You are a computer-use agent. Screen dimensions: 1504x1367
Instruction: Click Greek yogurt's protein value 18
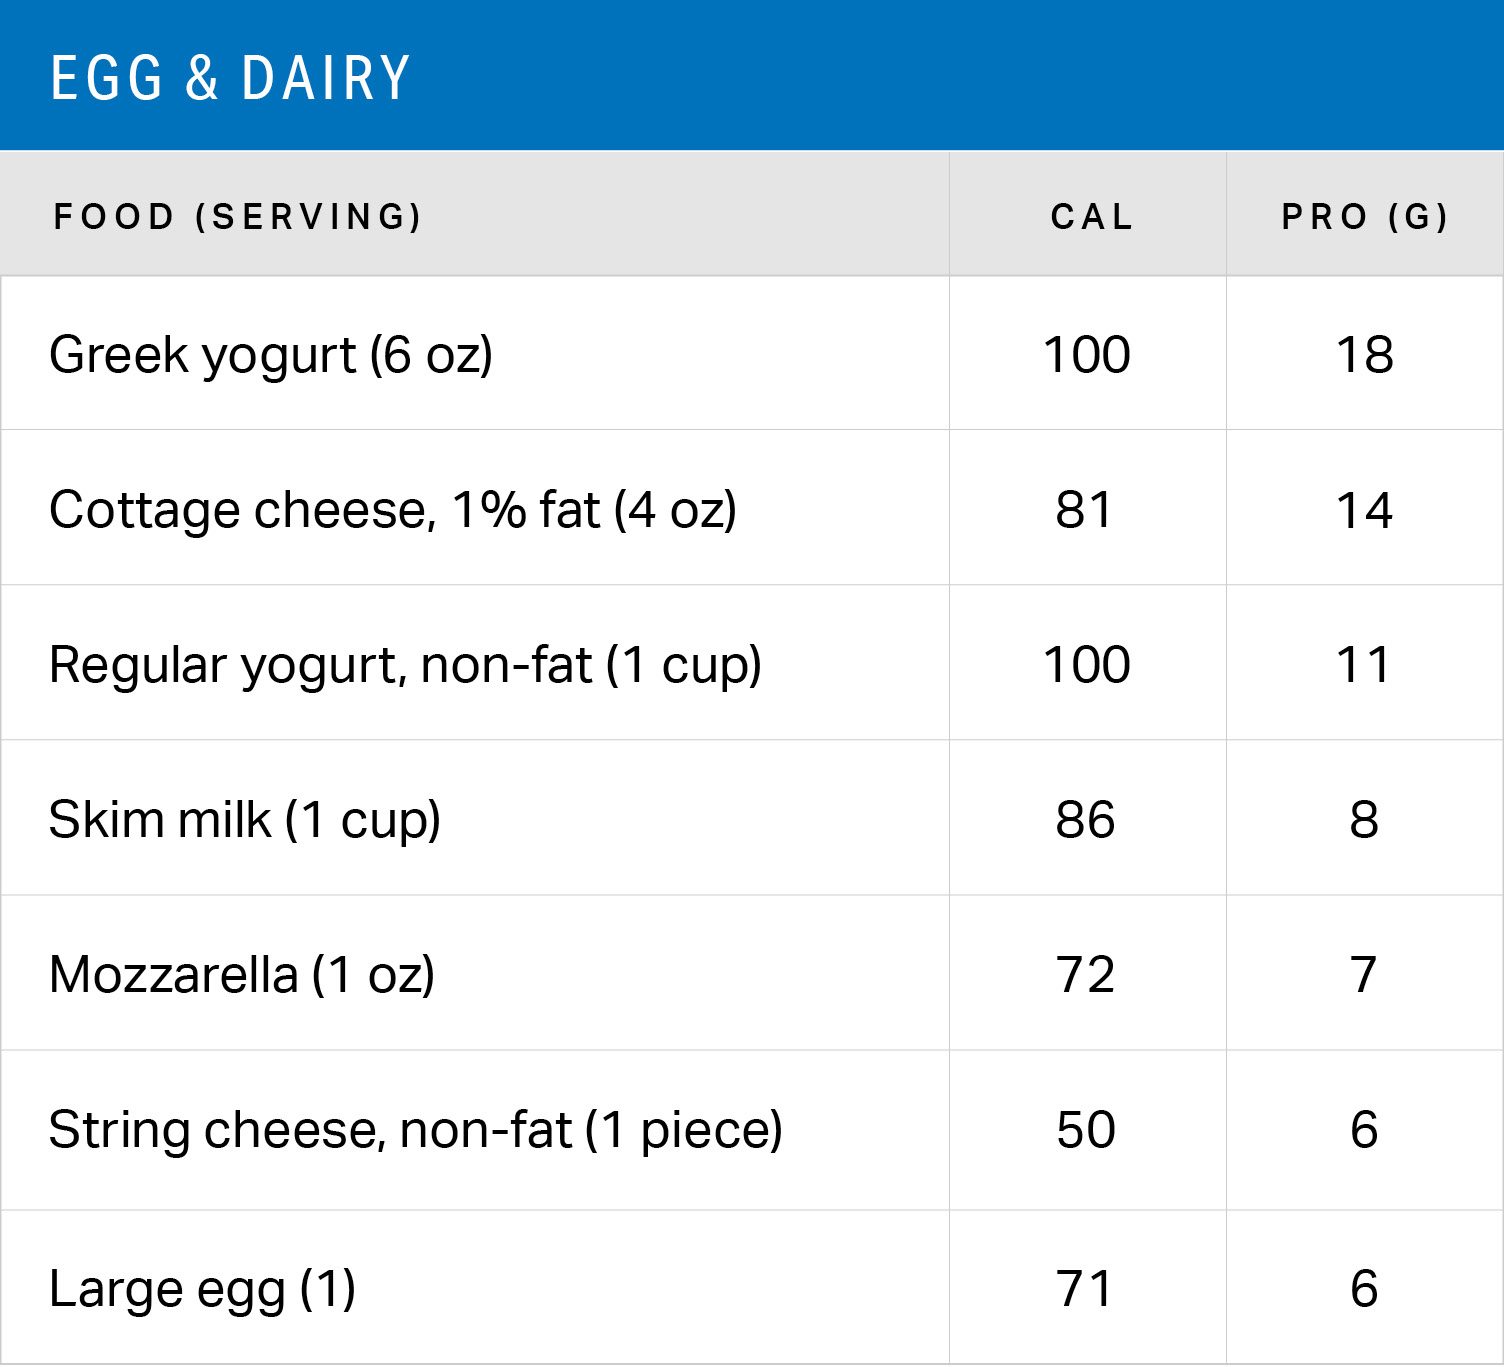tap(1364, 355)
